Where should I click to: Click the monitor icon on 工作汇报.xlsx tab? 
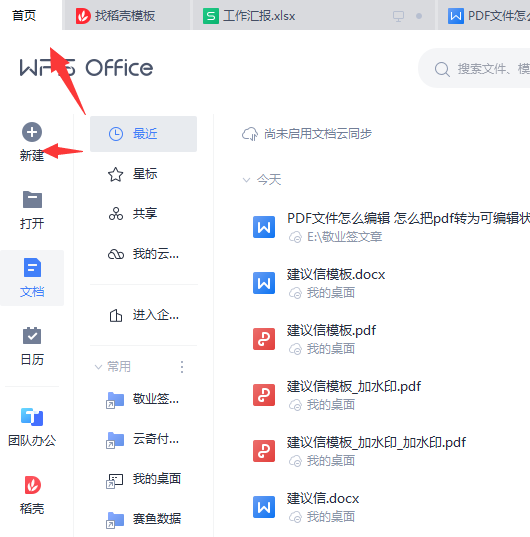[398, 16]
